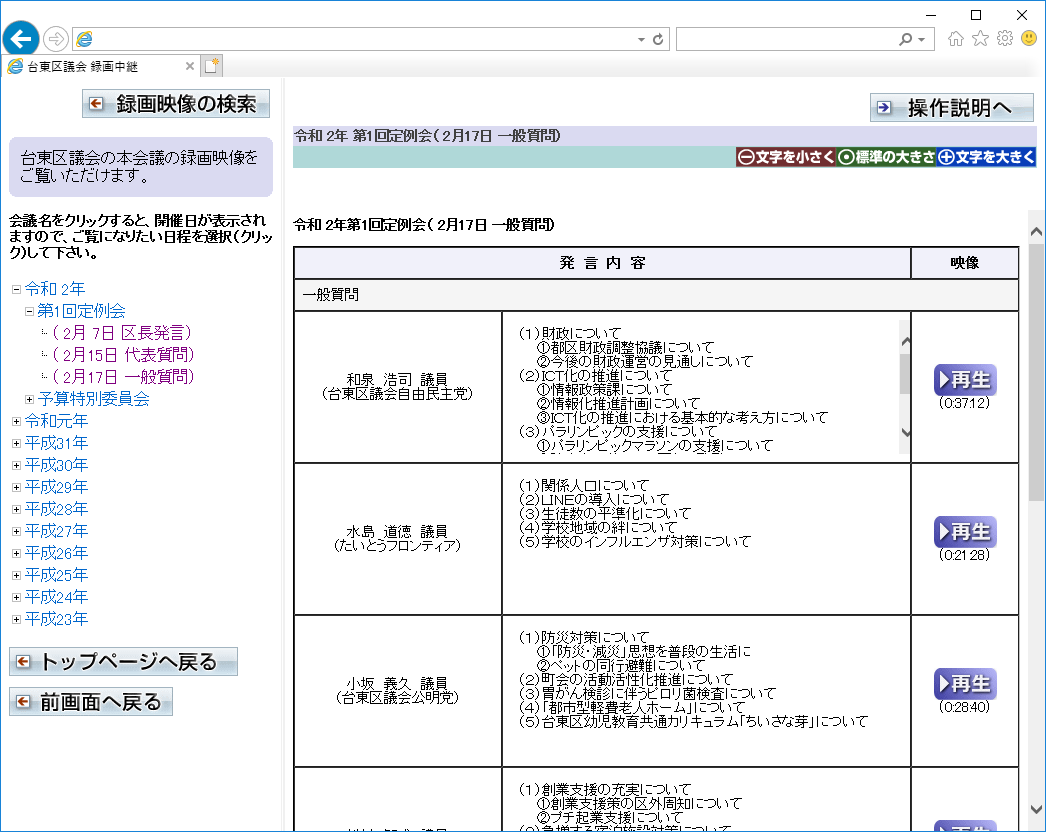The height and width of the screenshot is (832, 1046).
Task: Expand the 平成27年 tree node
Action: tap(17, 531)
